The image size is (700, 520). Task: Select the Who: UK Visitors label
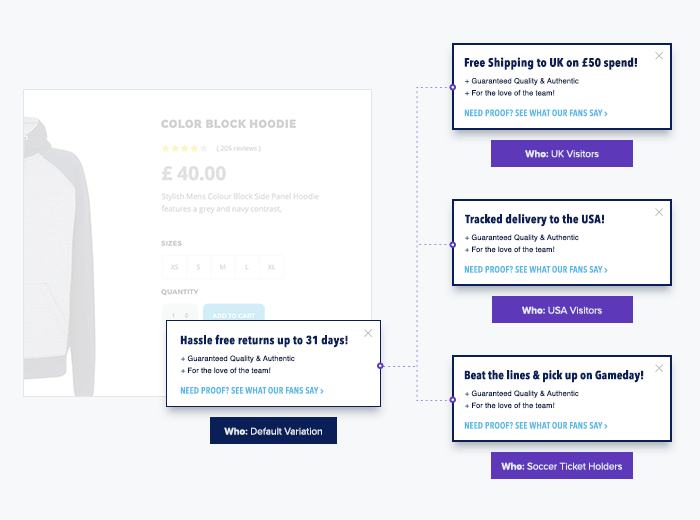pos(562,154)
